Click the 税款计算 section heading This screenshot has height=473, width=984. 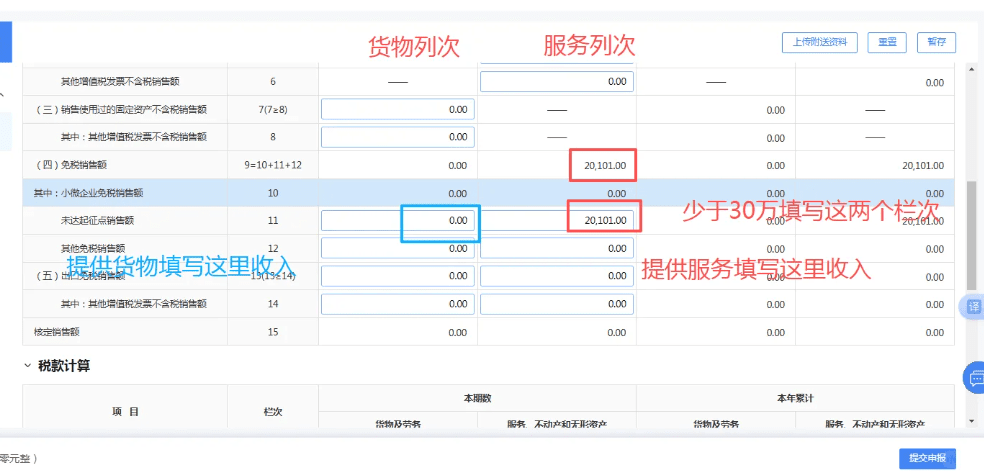(x=64, y=366)
